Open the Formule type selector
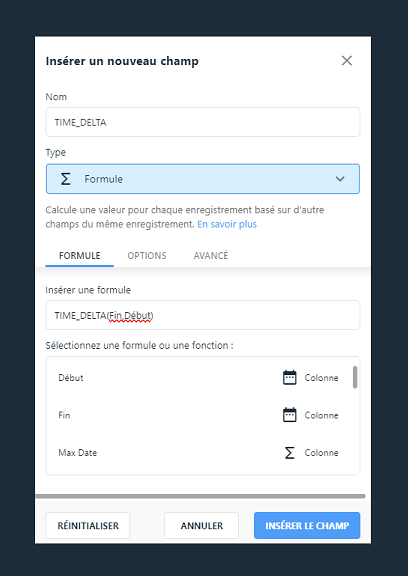408x576 pixels. pos(203,179)
